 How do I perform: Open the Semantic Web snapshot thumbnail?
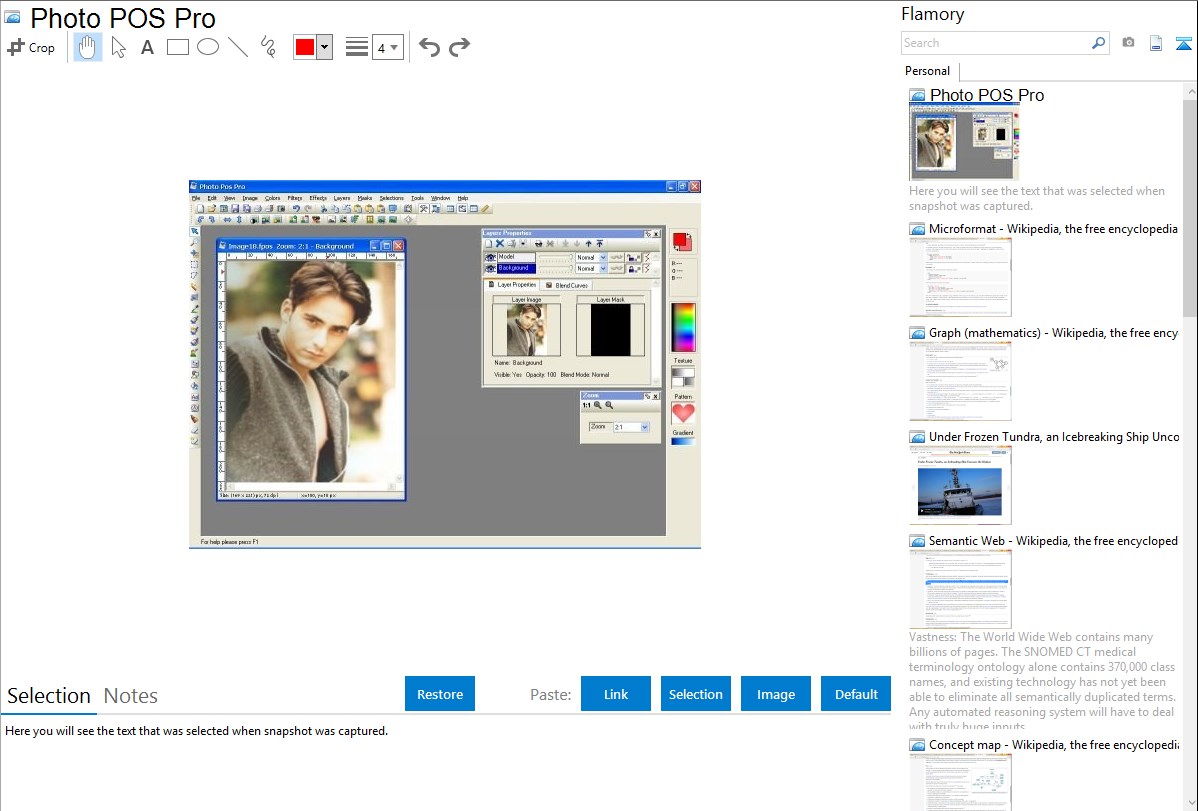[x=960, y=589]
